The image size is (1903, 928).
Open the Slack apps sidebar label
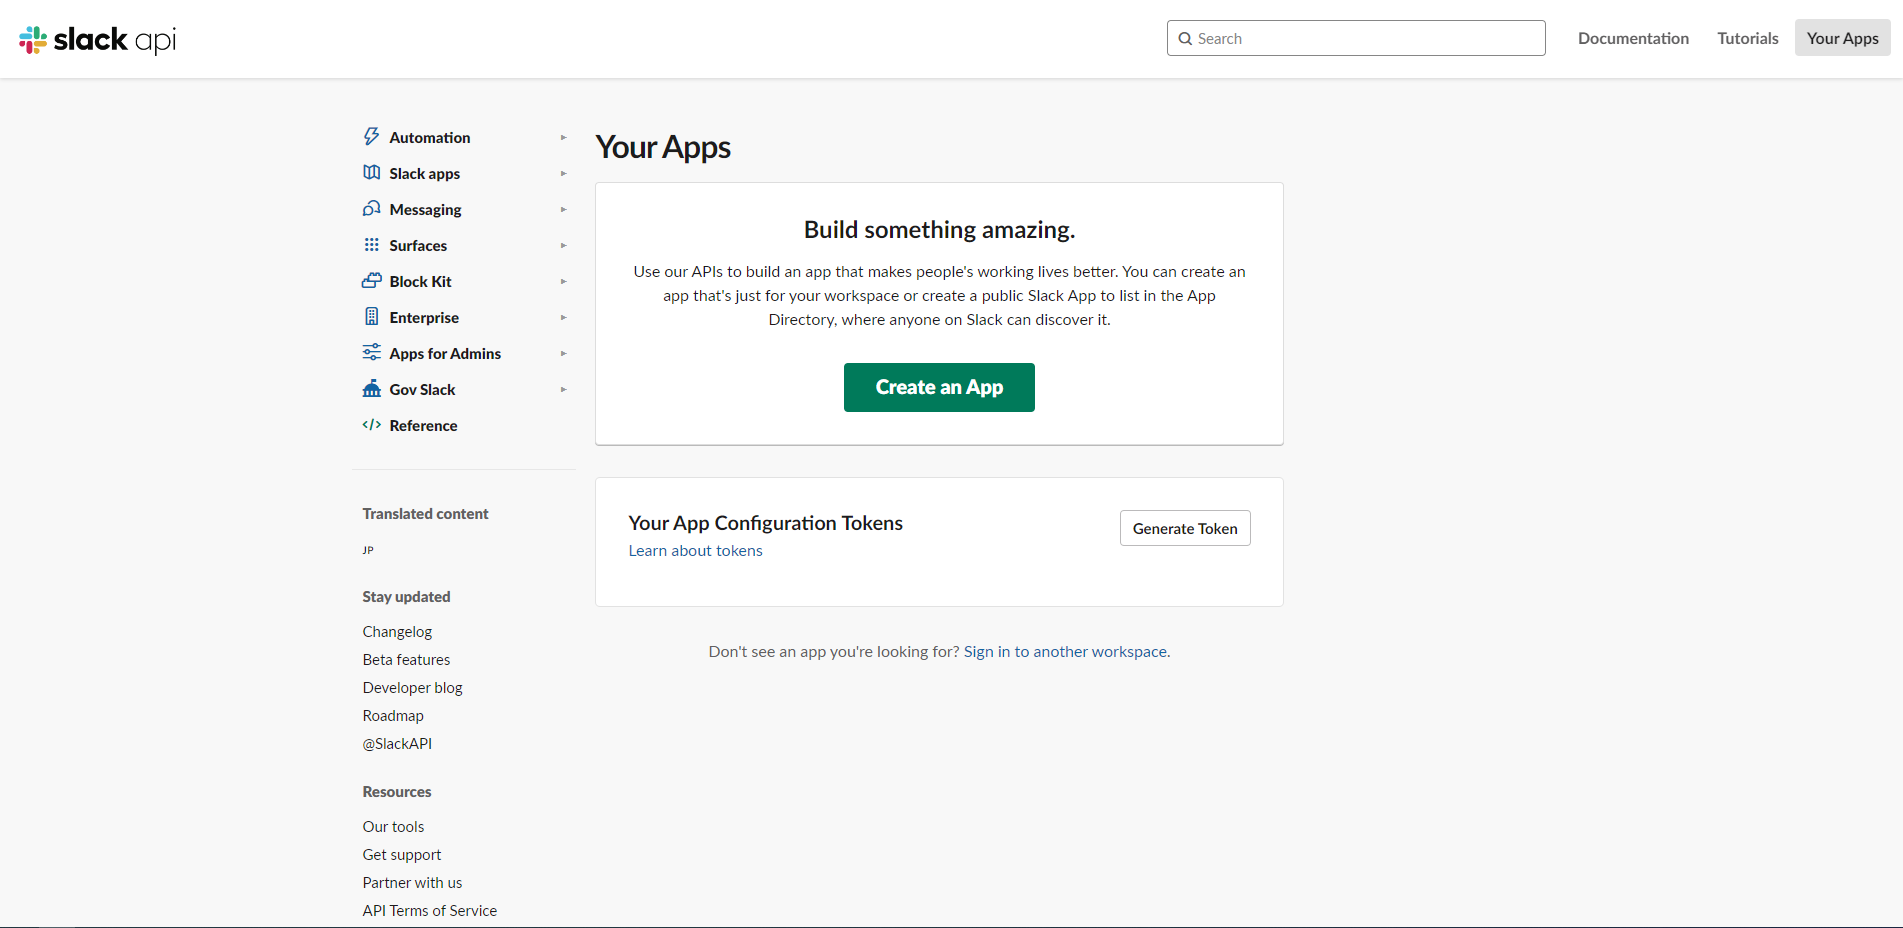pos(425,173)
